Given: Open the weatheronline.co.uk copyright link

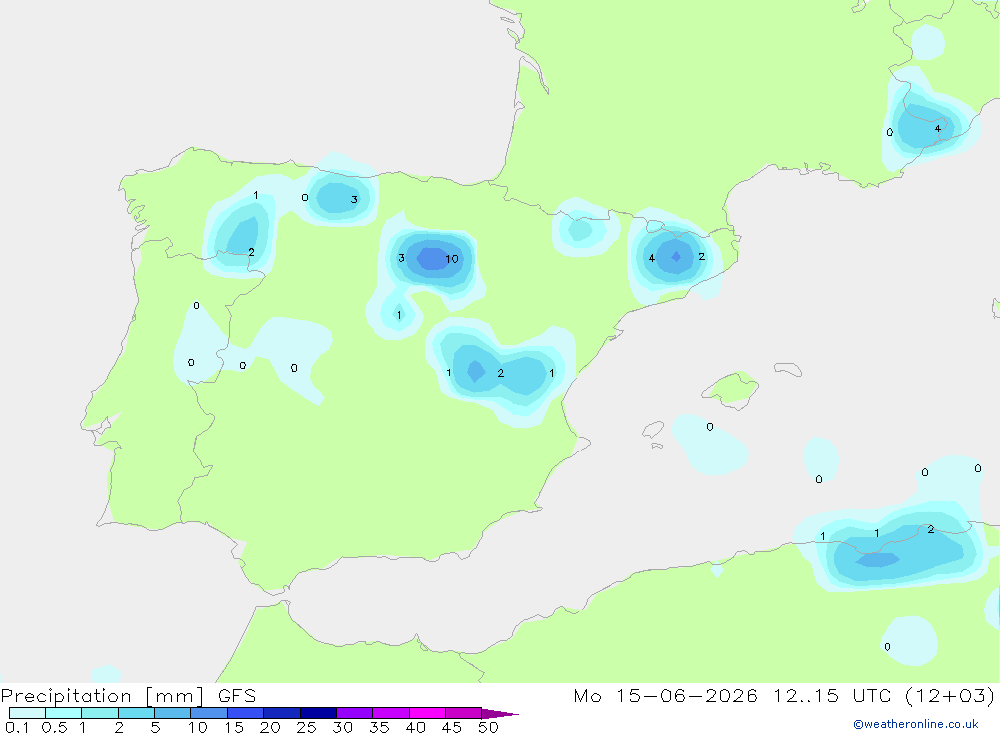Looking at the screenshot, I should pyautogui.click(x=916, y=724).
